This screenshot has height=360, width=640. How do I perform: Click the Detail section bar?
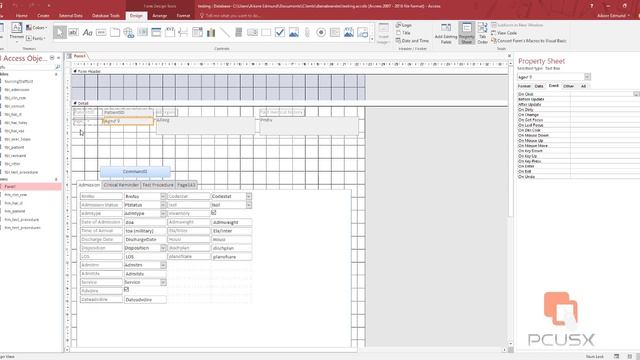pyautogui.click(x=291, y=103)
